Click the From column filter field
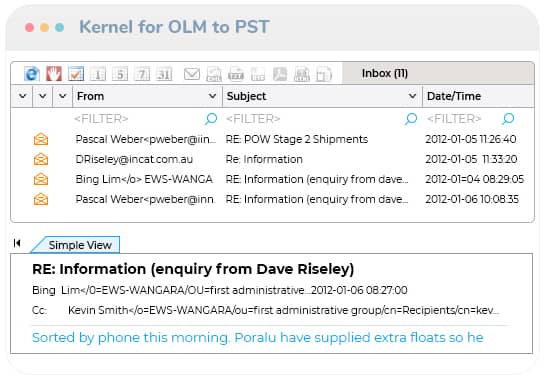The image size is (545, 380). [x=138, y=119]
